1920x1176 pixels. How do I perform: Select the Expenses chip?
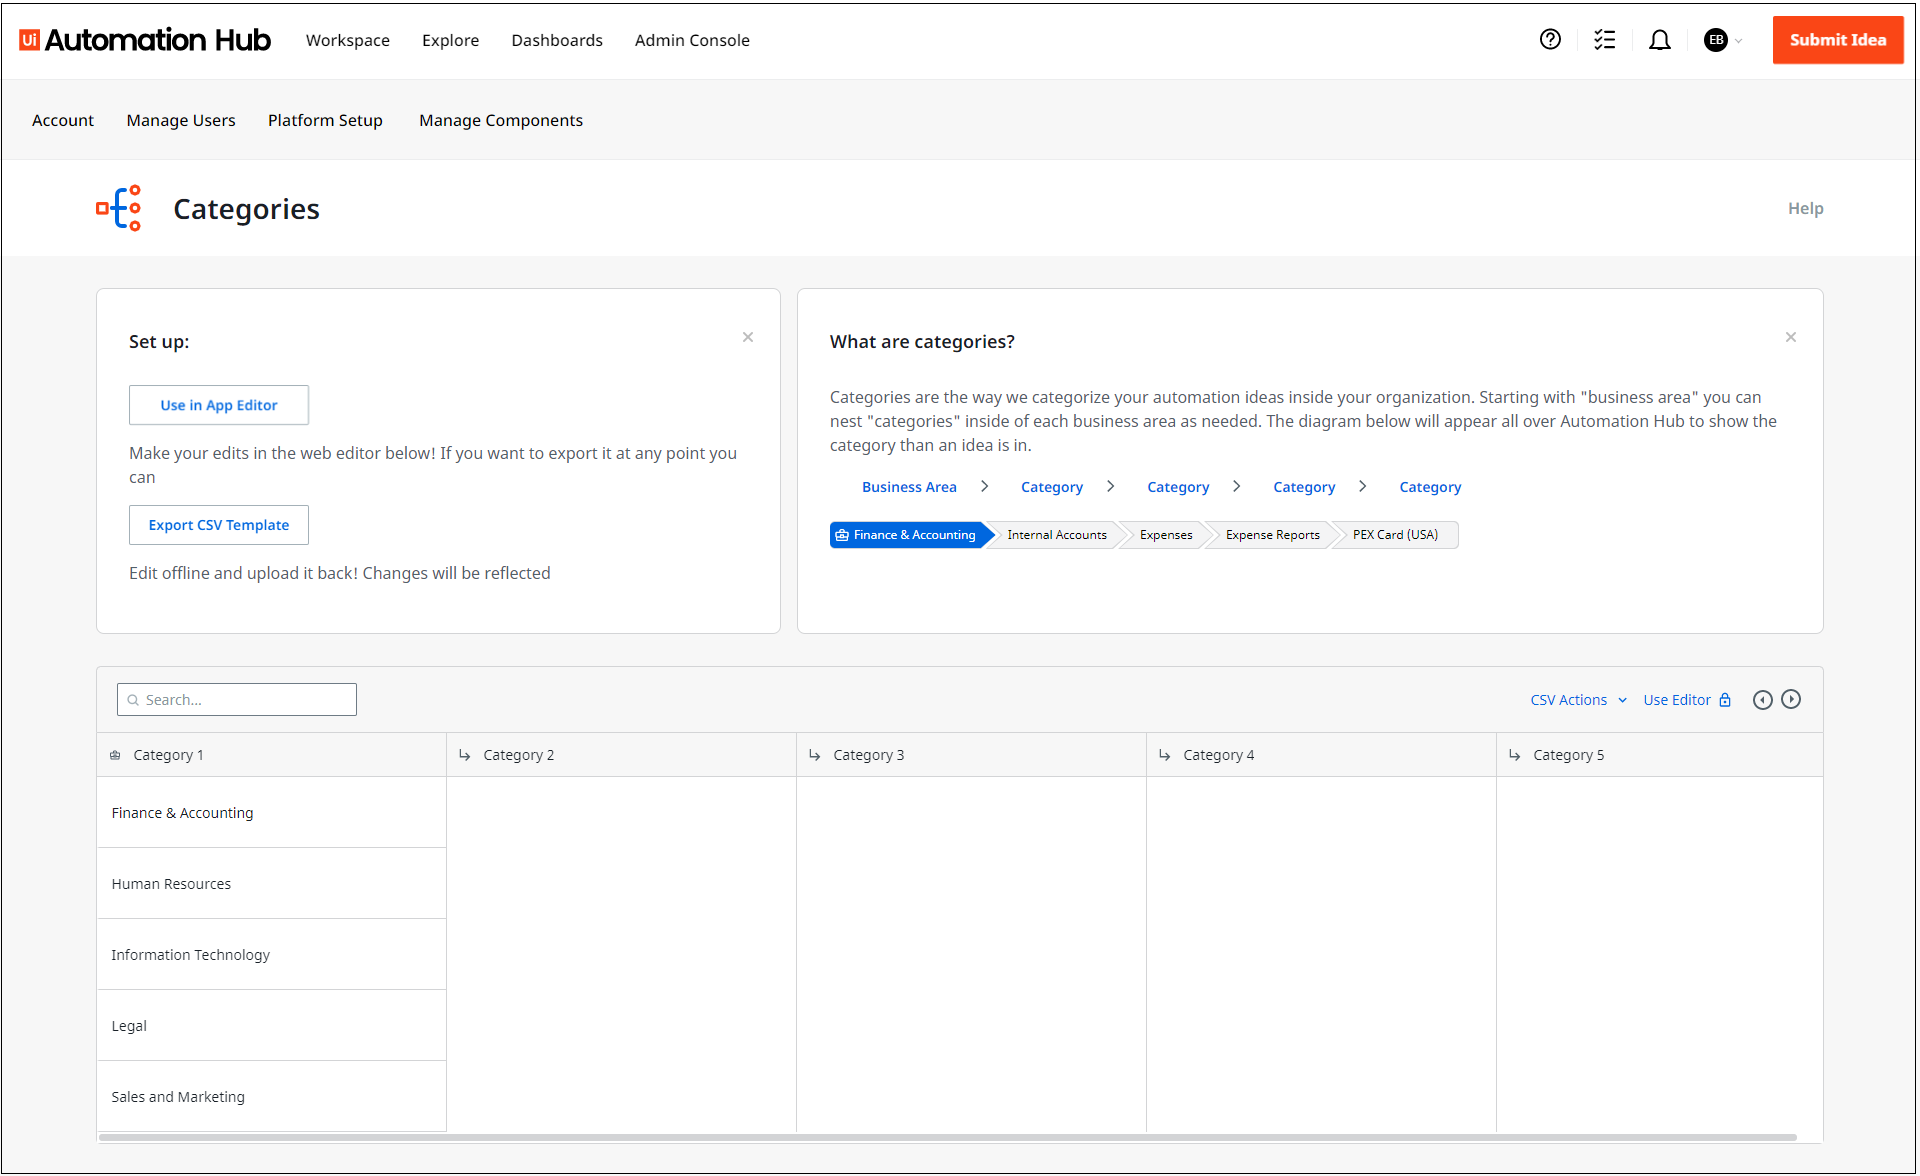click(x=1166, y=535)
